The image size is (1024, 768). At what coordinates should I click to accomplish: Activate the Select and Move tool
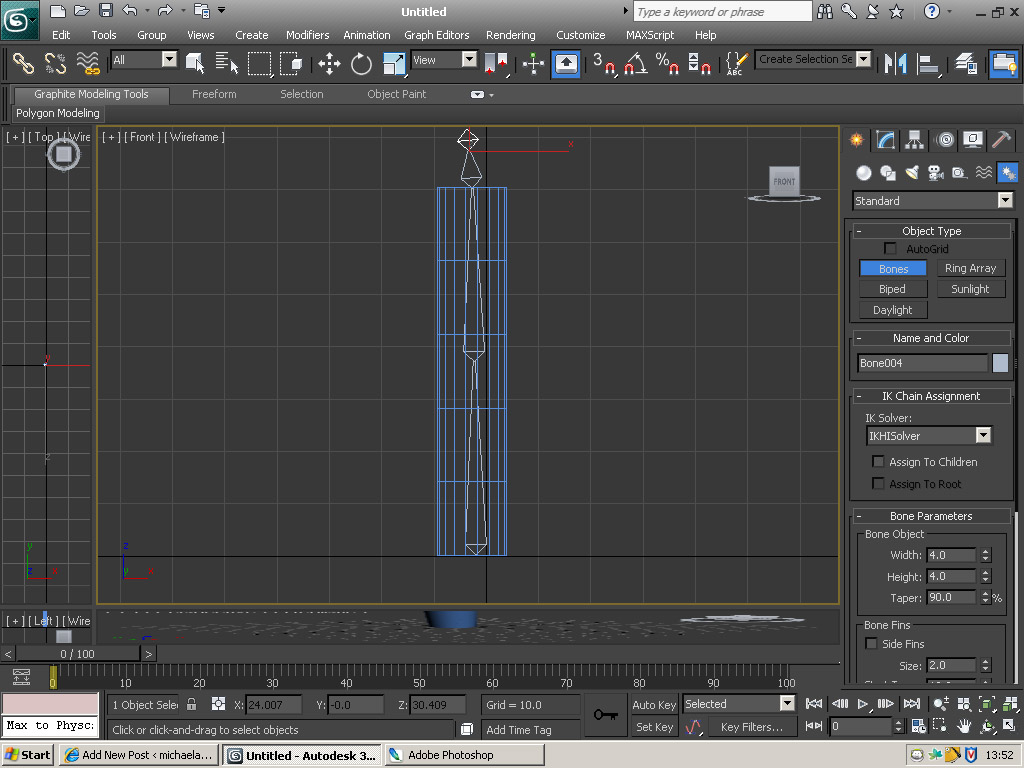pos(329,64)
